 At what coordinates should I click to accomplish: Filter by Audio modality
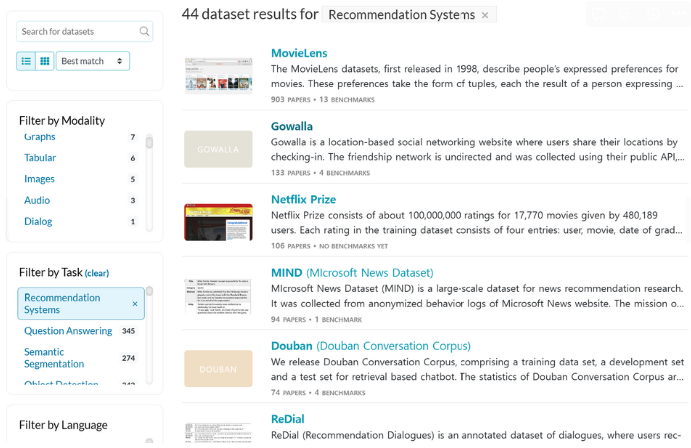[x=37, y=200]
